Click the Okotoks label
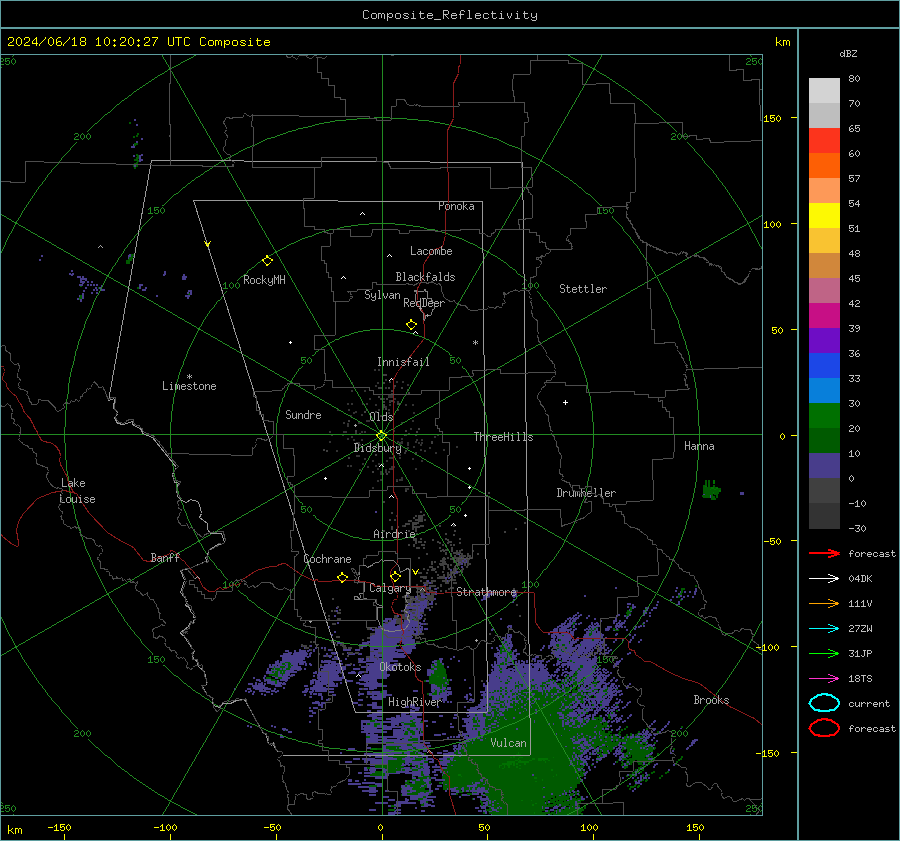900x841 pixels. point(400,667)
